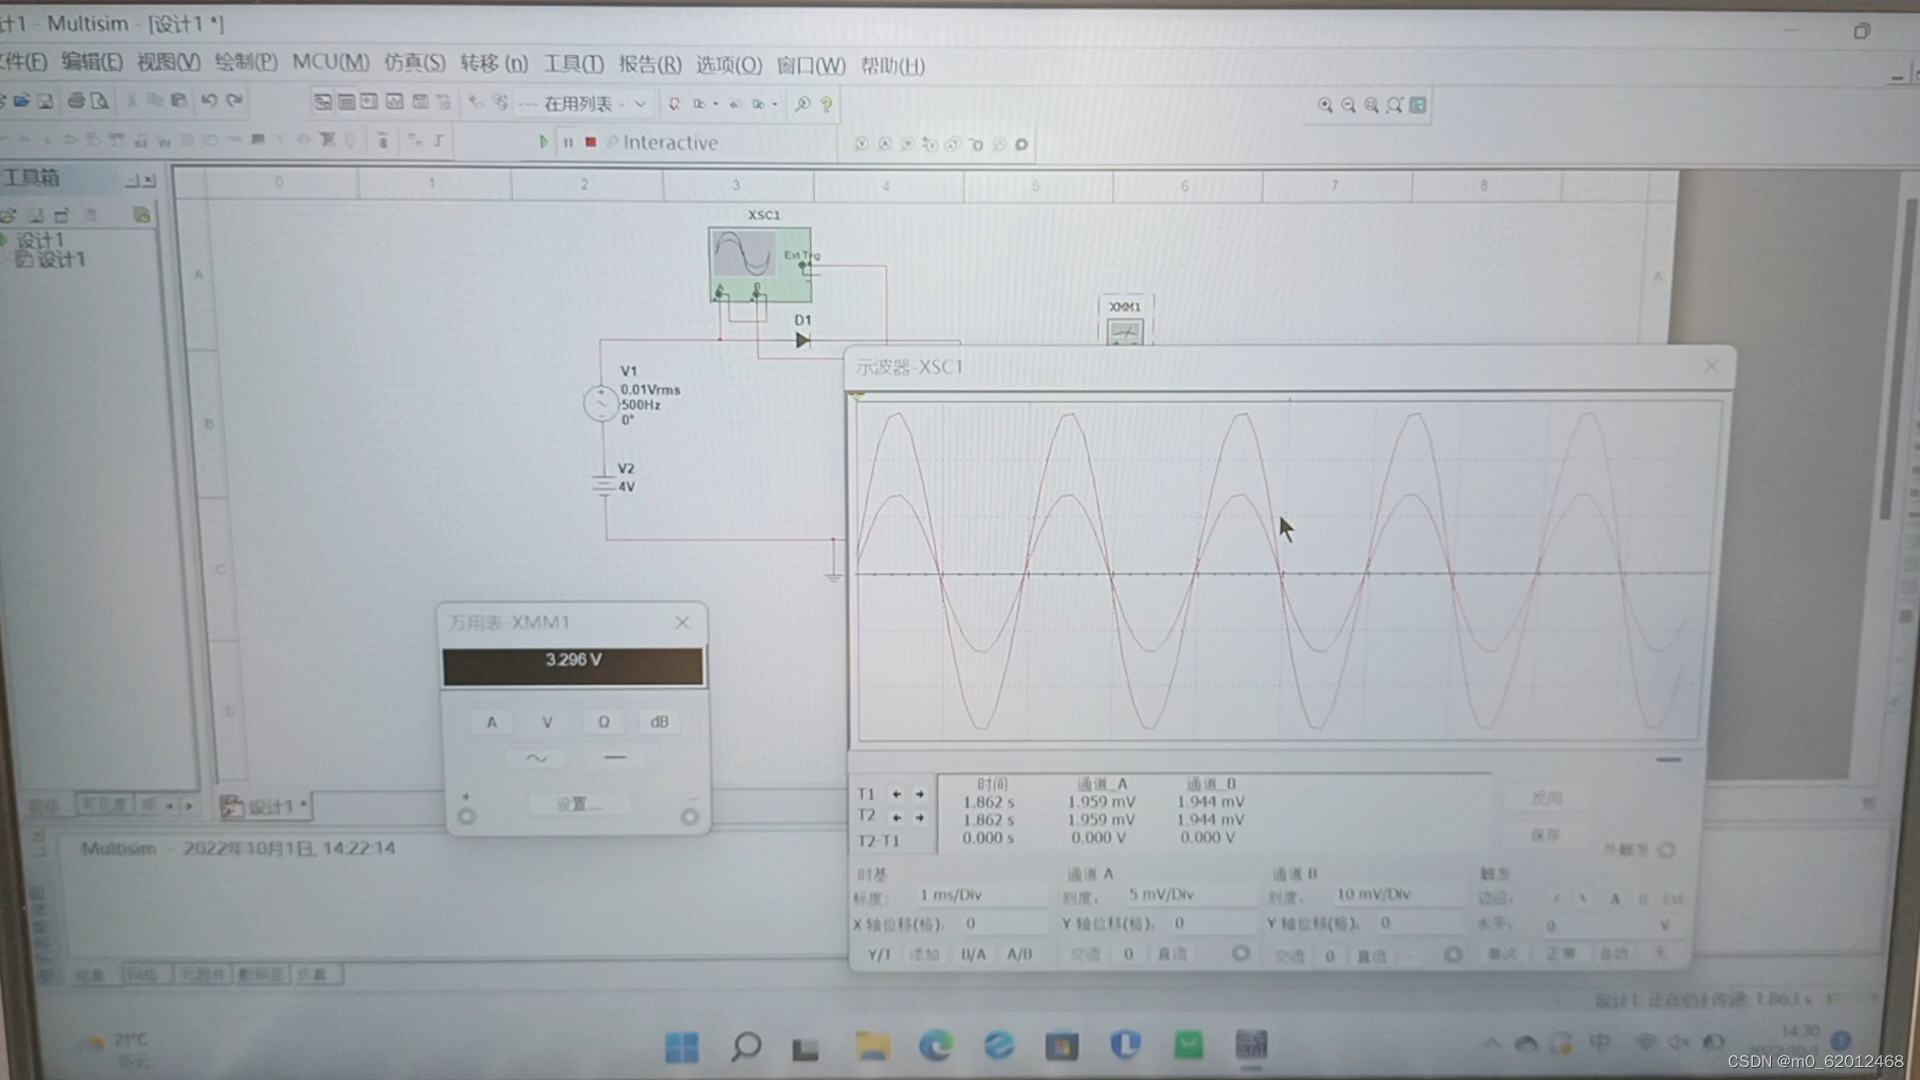The height and width of the screenshot is (1080, 1920).
Task: Select the Ω ohmmeter mode on multimeter
Action: pyautogui.click(x=603, y=722)
